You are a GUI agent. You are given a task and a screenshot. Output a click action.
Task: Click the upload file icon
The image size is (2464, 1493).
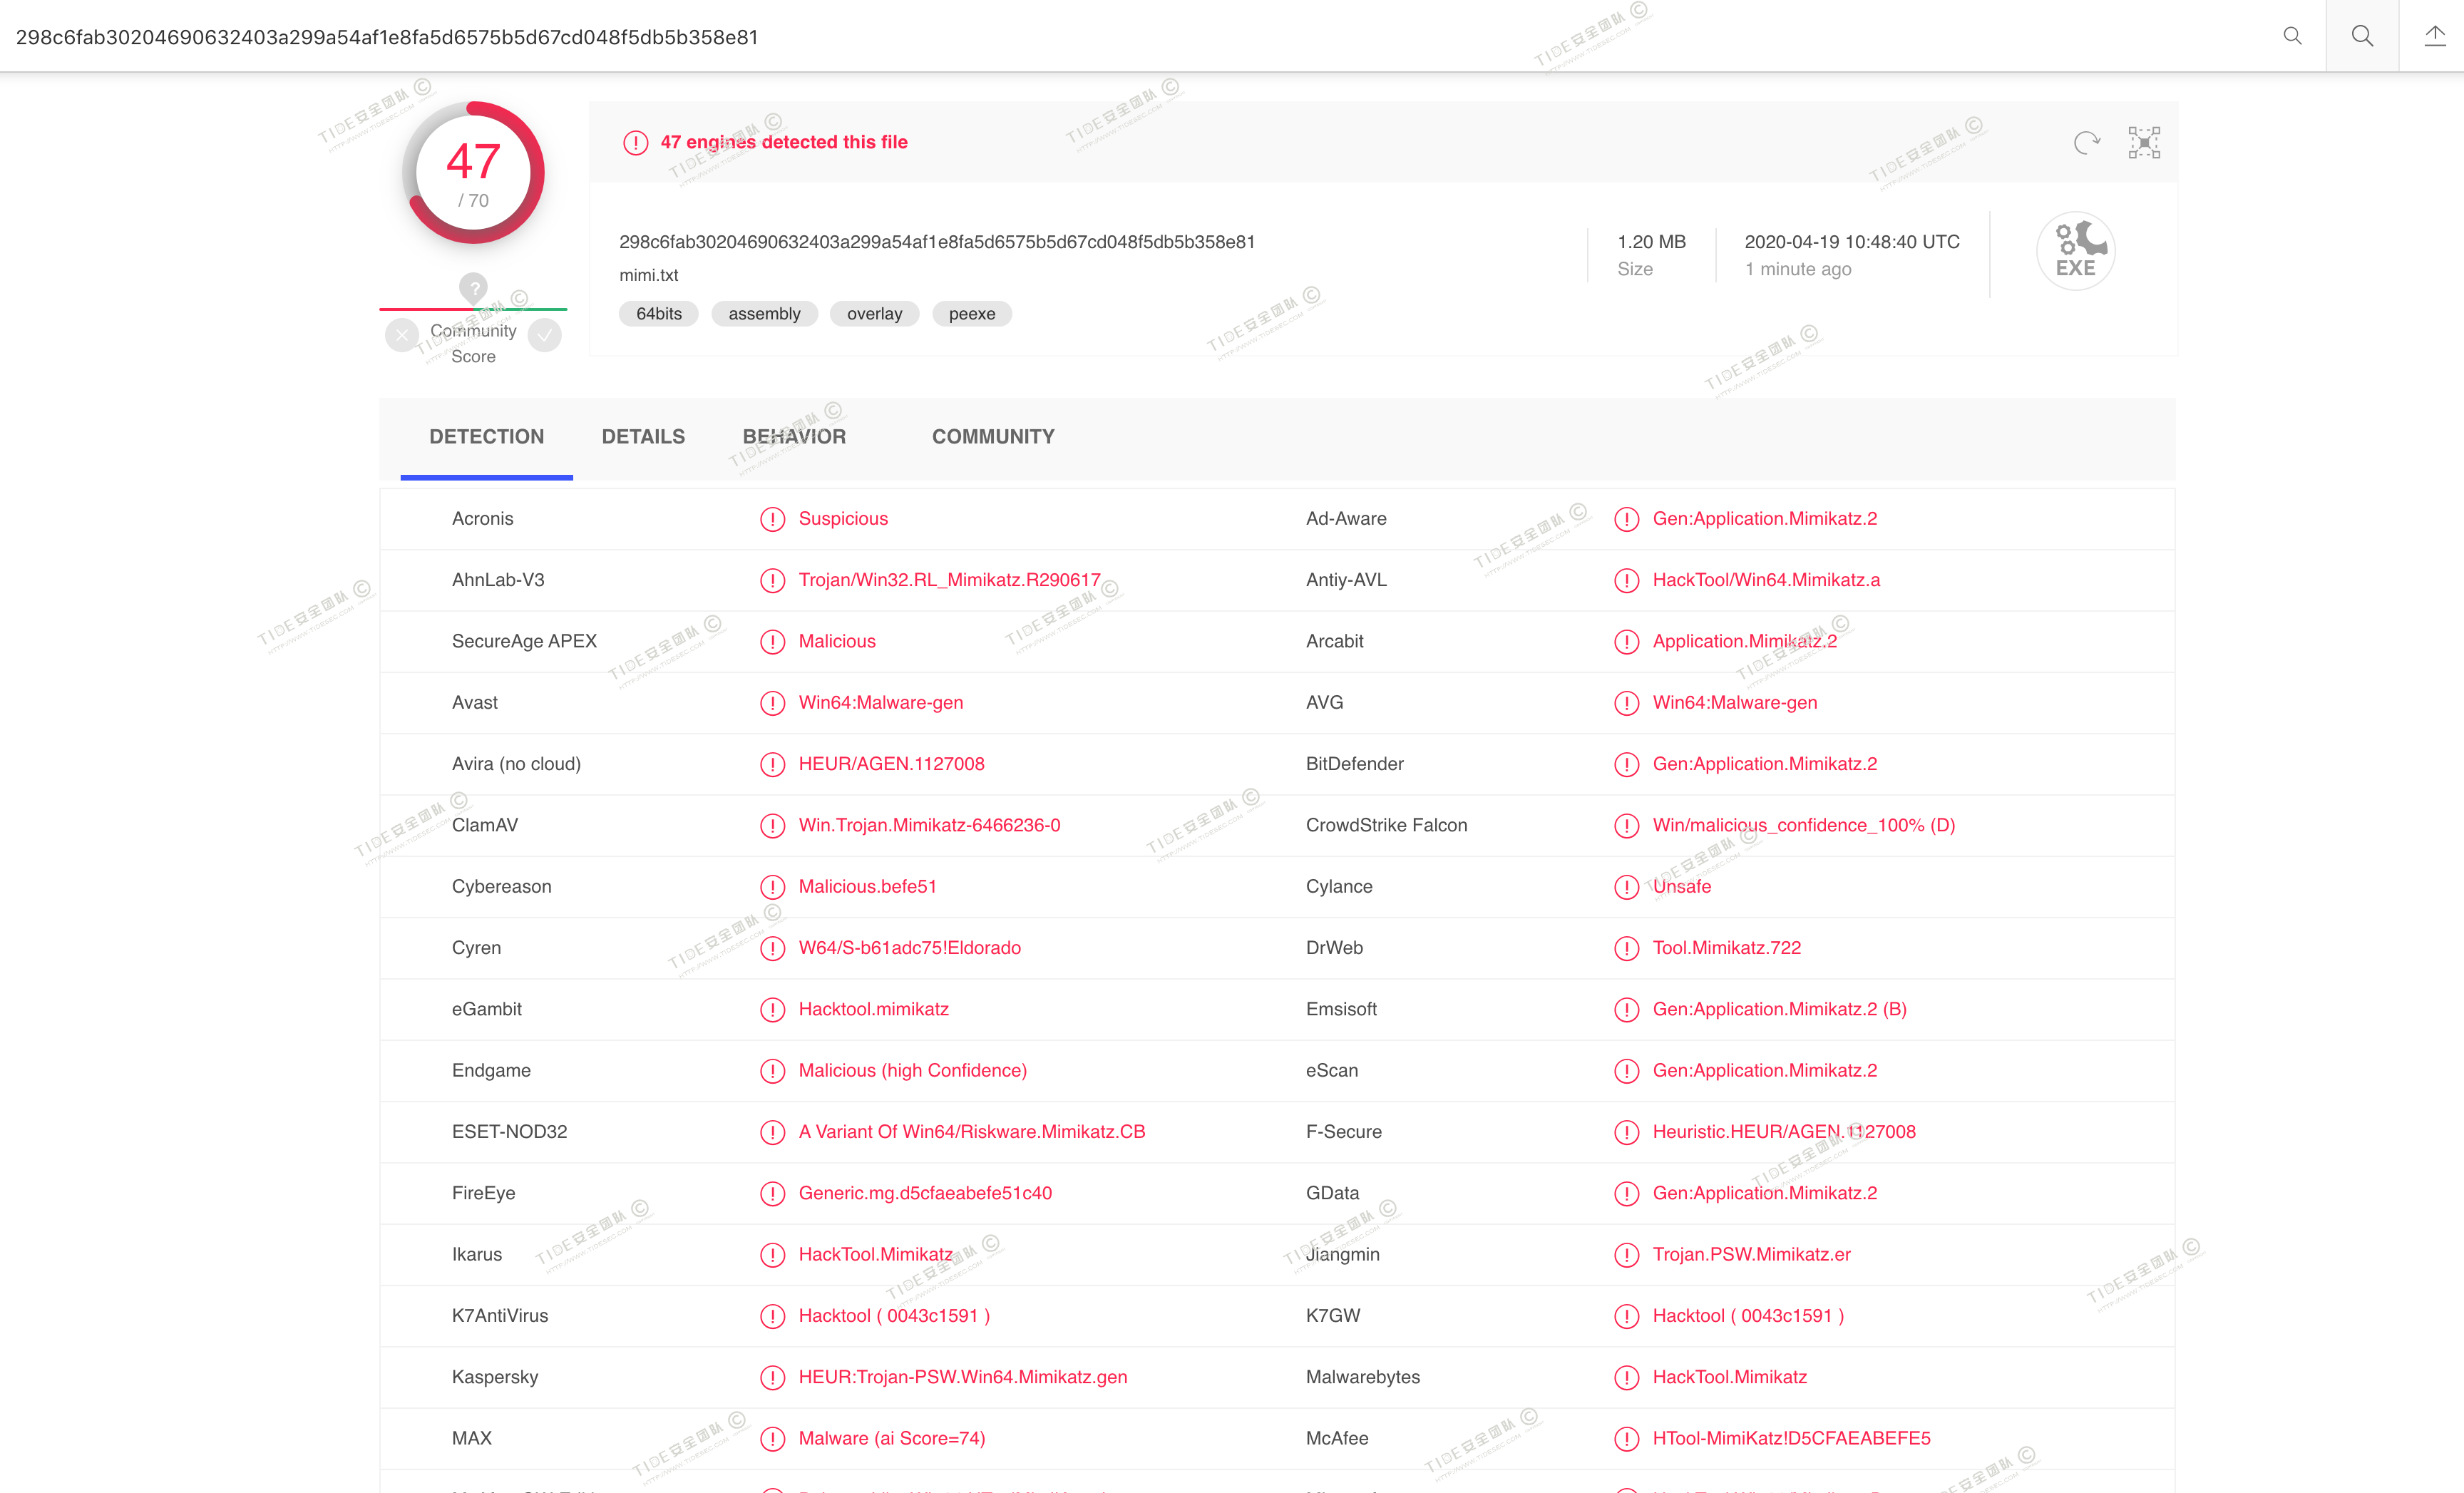click(x=2434, y=36)
